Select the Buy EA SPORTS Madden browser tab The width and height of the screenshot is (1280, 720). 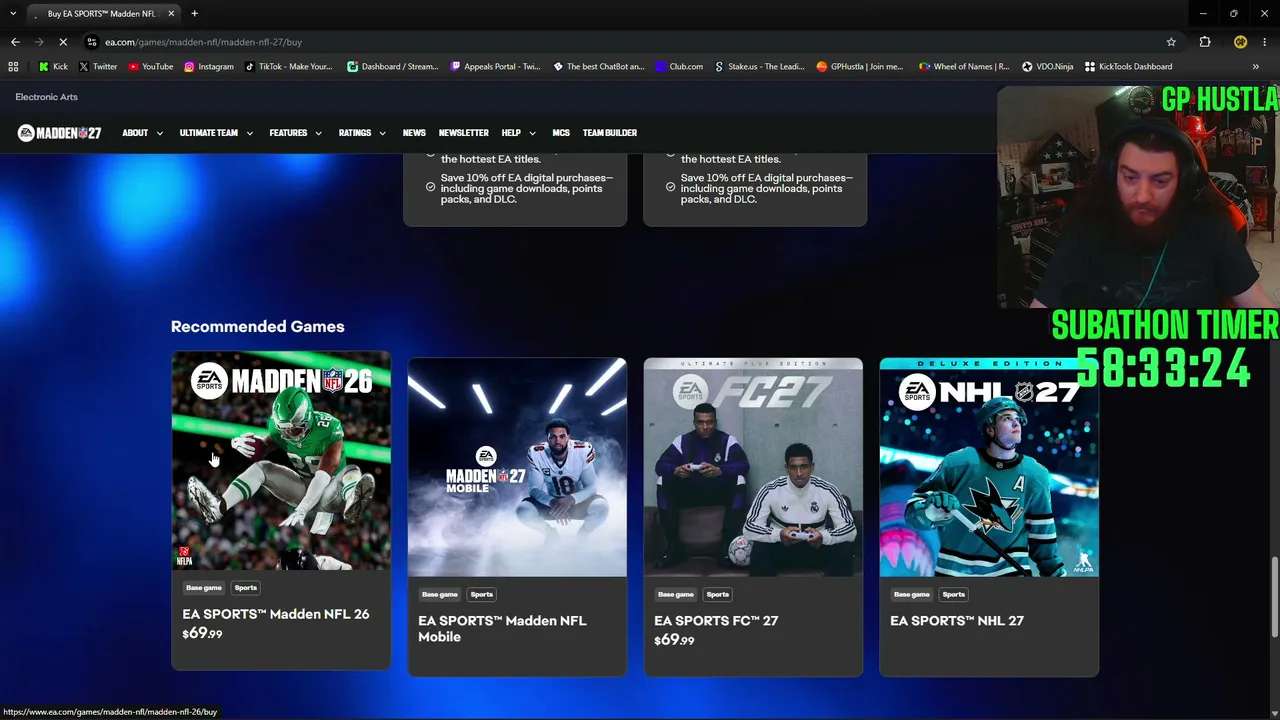103,14
